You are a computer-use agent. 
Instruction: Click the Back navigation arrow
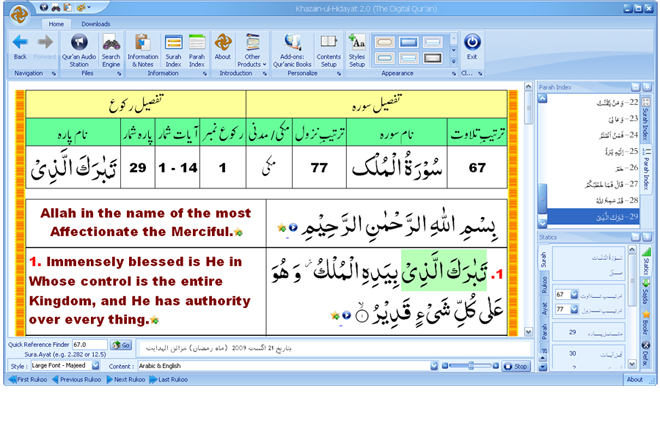coord(20,47)
